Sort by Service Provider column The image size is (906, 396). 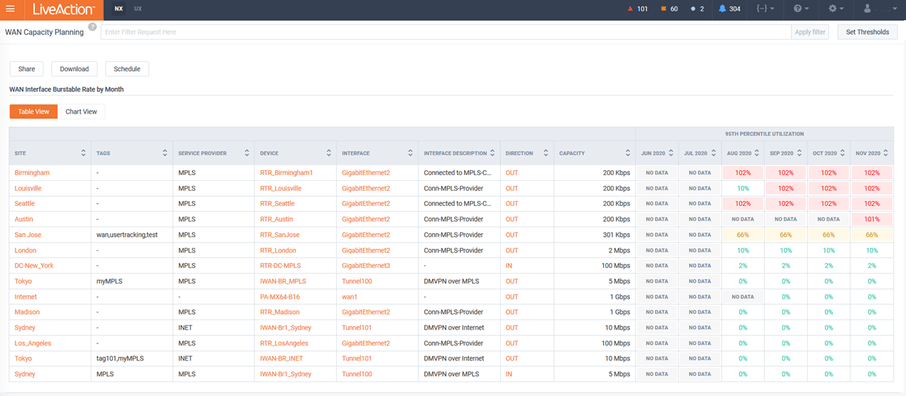247,153
